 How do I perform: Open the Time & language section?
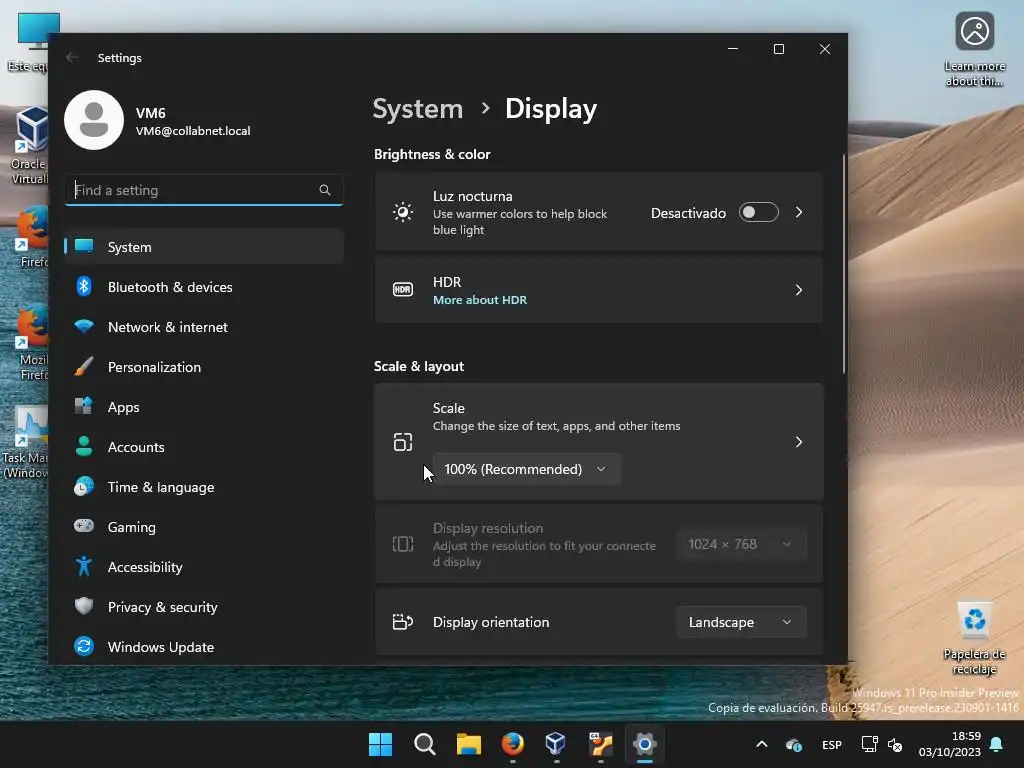pos(204,487)
